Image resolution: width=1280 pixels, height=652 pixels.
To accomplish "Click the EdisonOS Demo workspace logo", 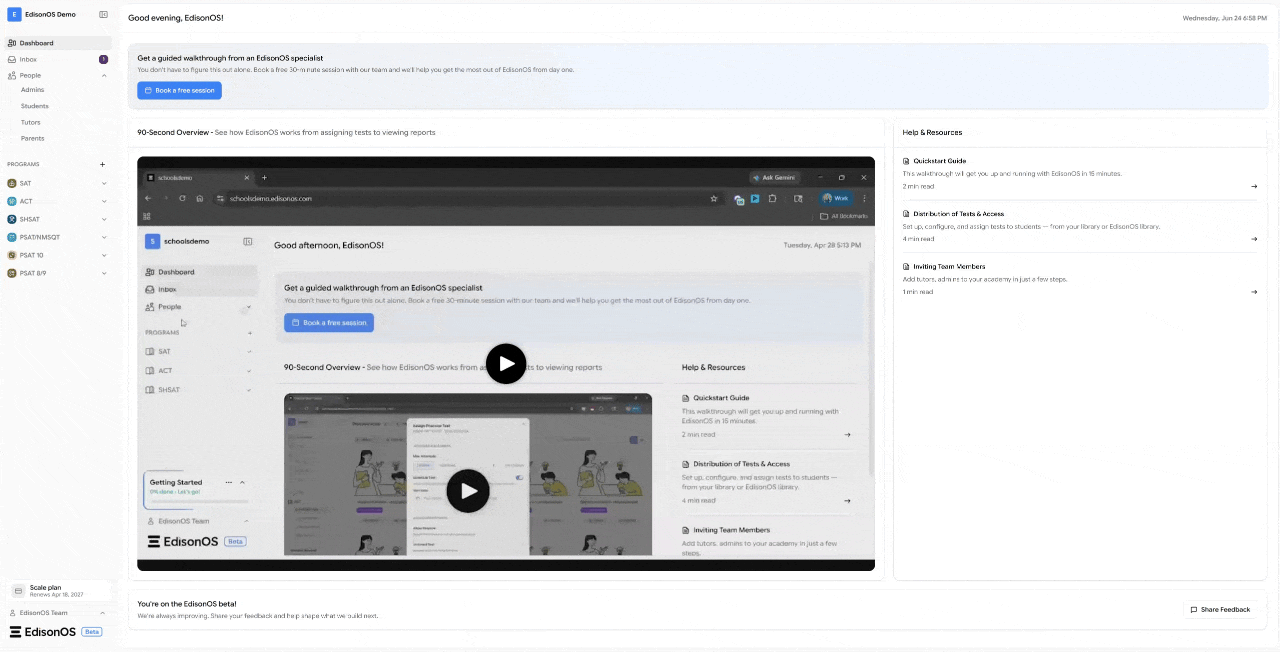I will click(x=14, y=14).
